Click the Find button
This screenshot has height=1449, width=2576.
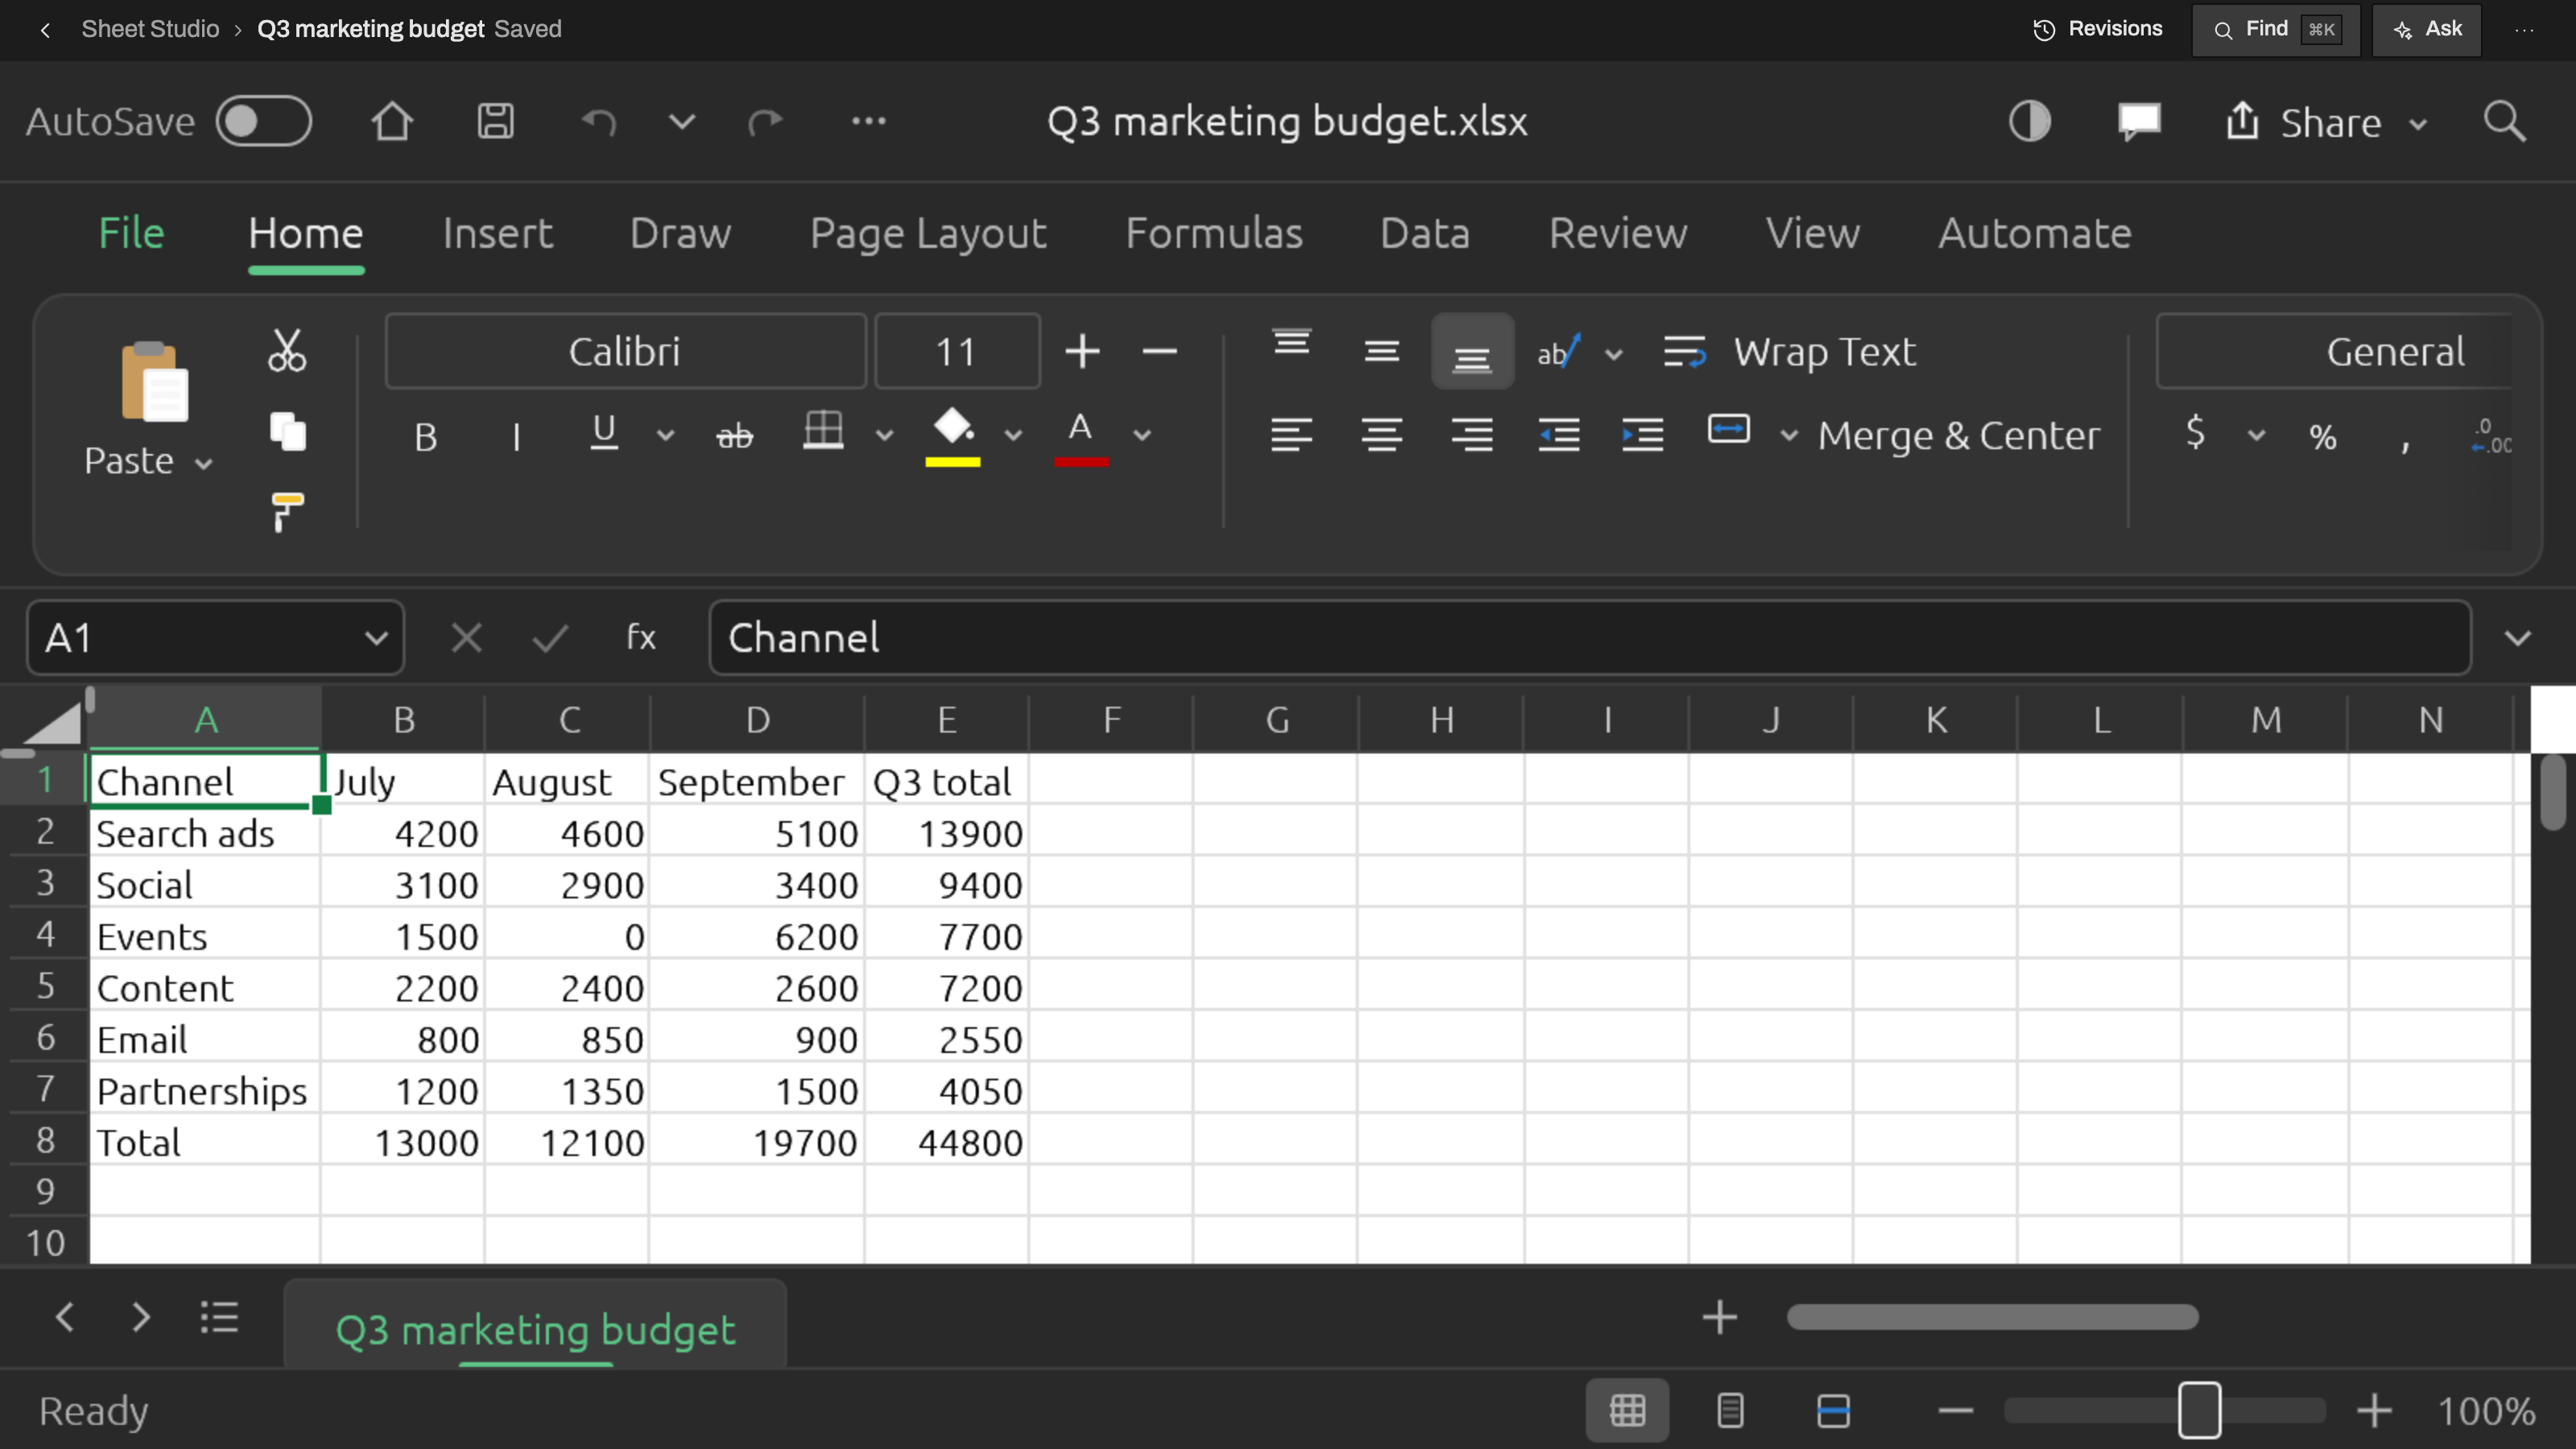pos(2276,29)
